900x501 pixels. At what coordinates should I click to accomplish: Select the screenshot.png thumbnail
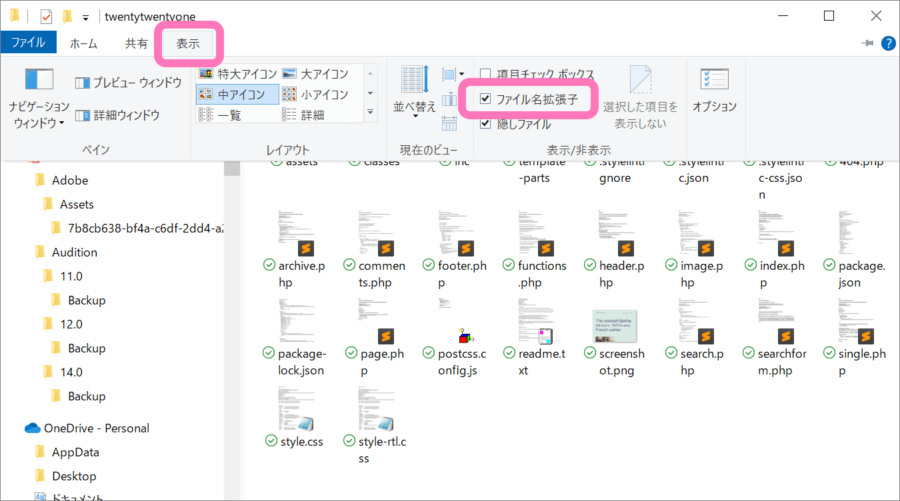615,326
